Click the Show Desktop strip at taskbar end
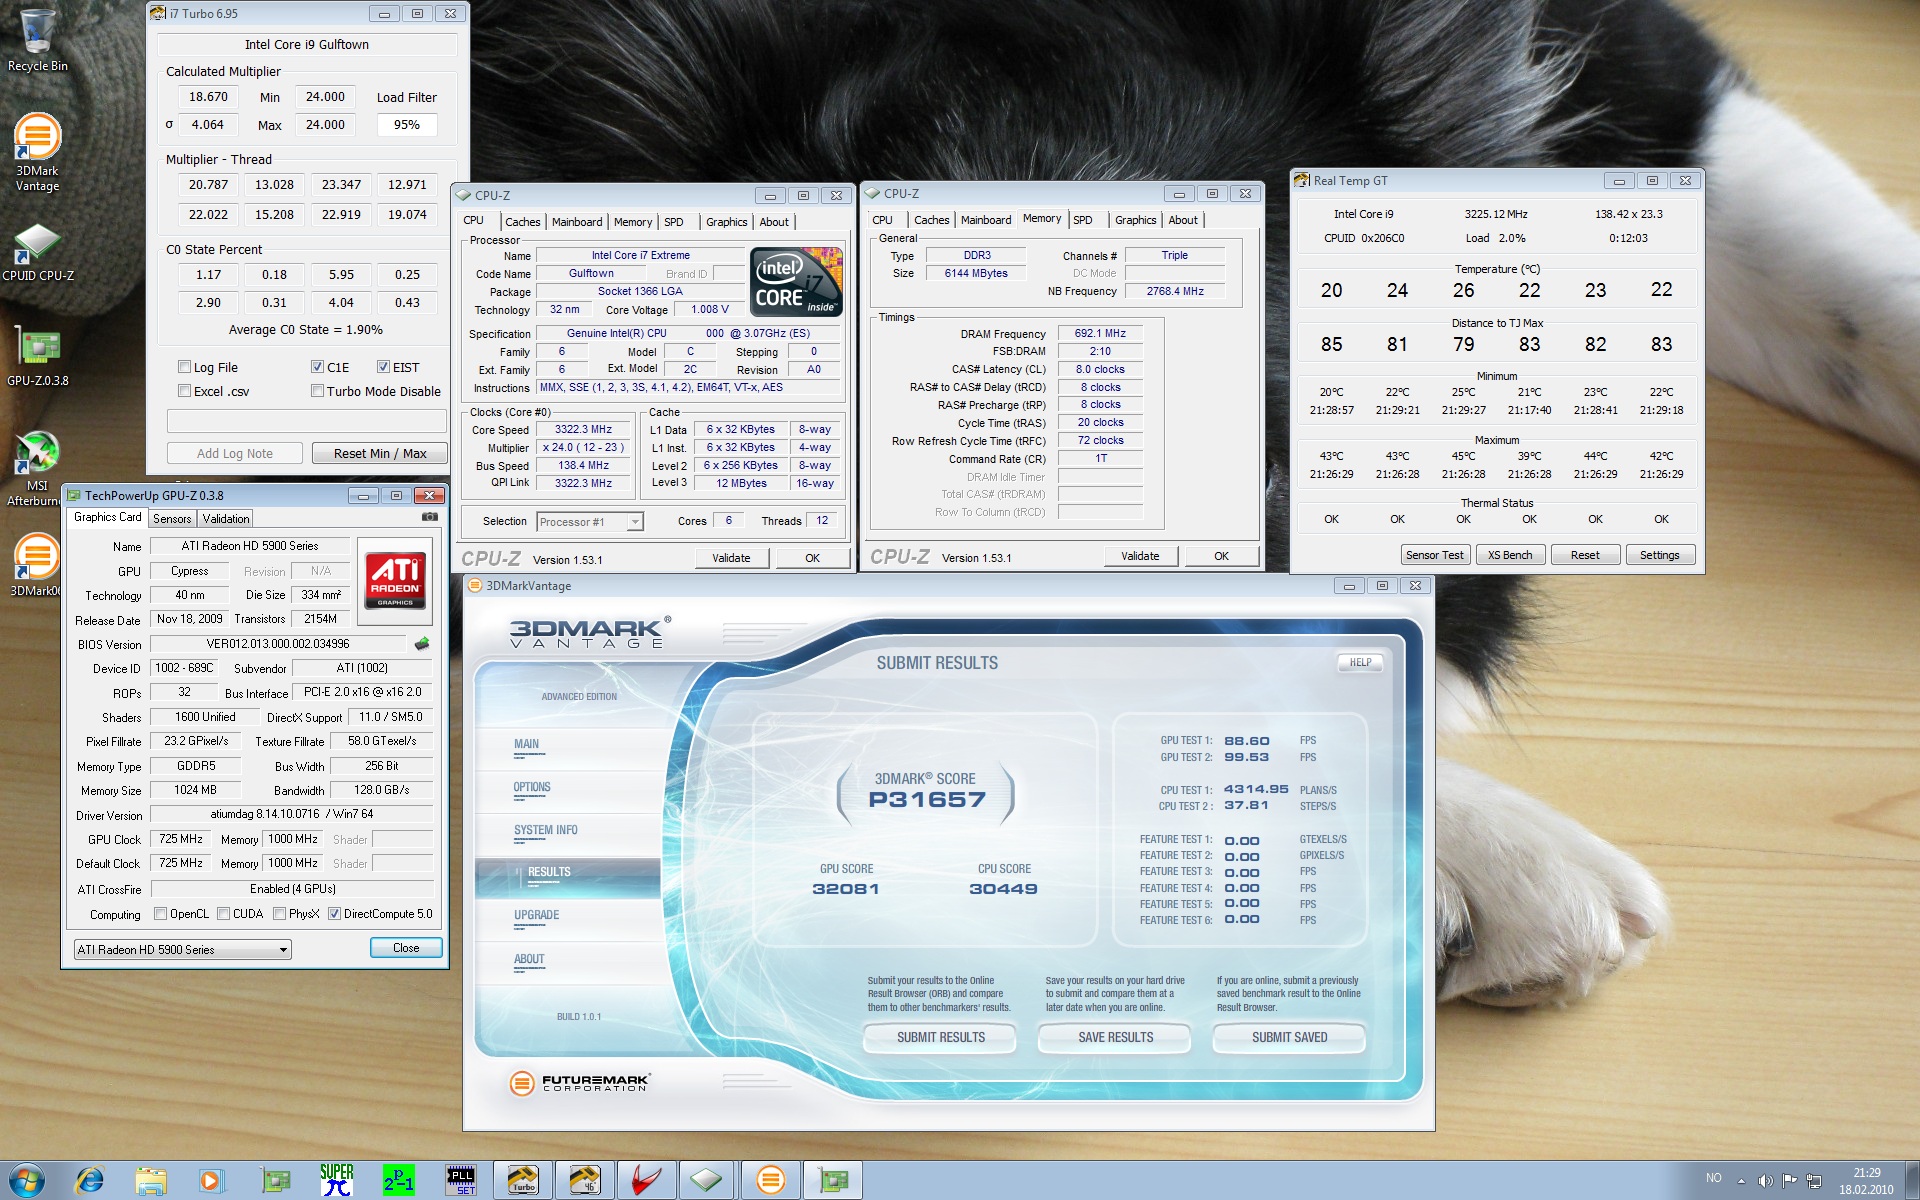The image size is (1920, 1200). click(1912, 1180)
